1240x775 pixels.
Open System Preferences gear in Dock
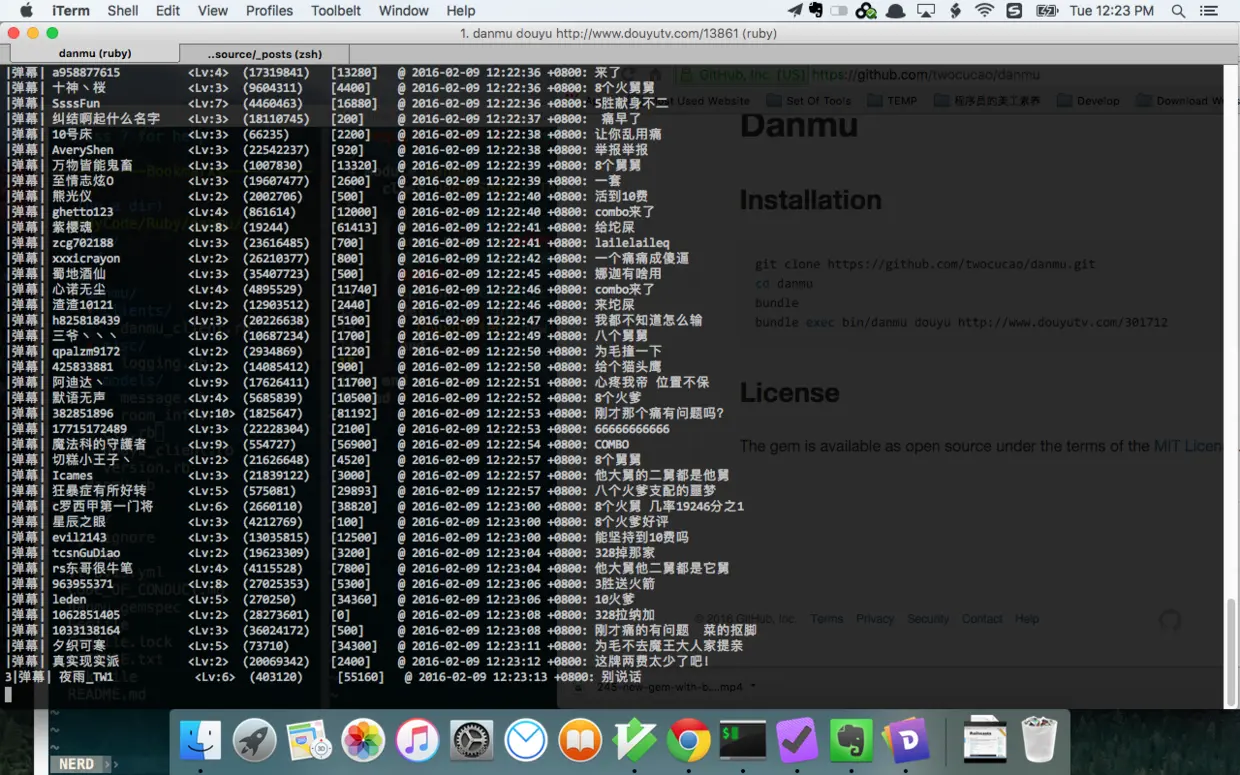[x=472, y=741]
